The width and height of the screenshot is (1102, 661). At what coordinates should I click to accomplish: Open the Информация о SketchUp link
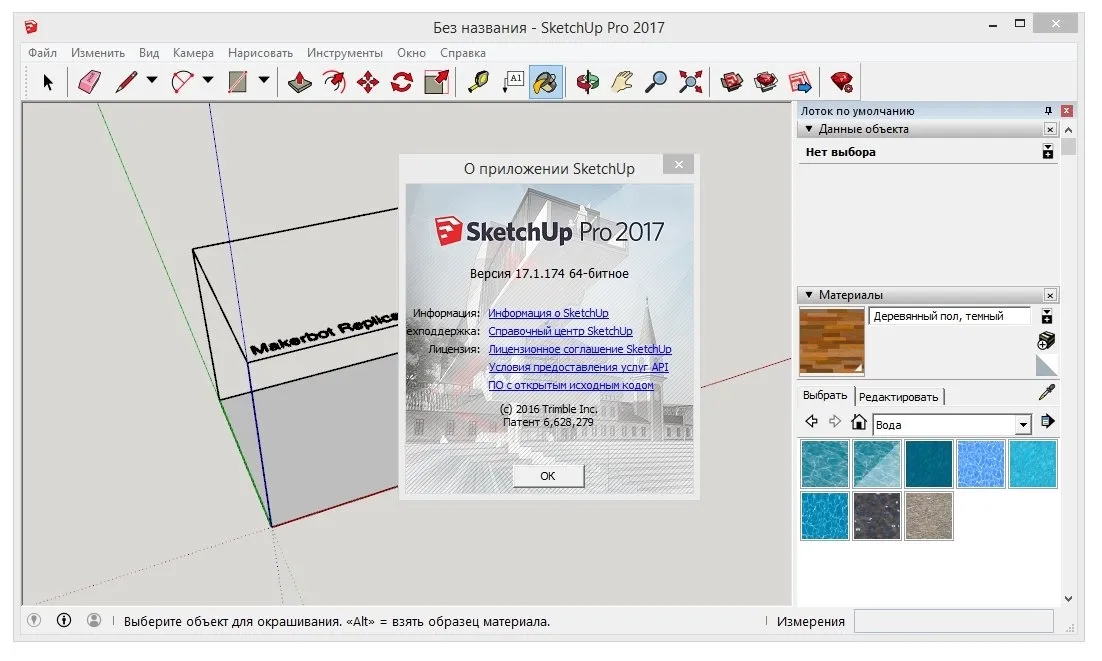(548, 313)
